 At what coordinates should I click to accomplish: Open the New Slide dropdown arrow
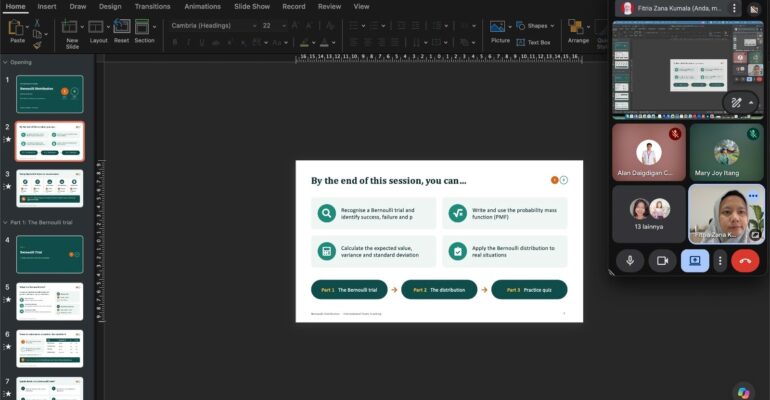point(82,27)
